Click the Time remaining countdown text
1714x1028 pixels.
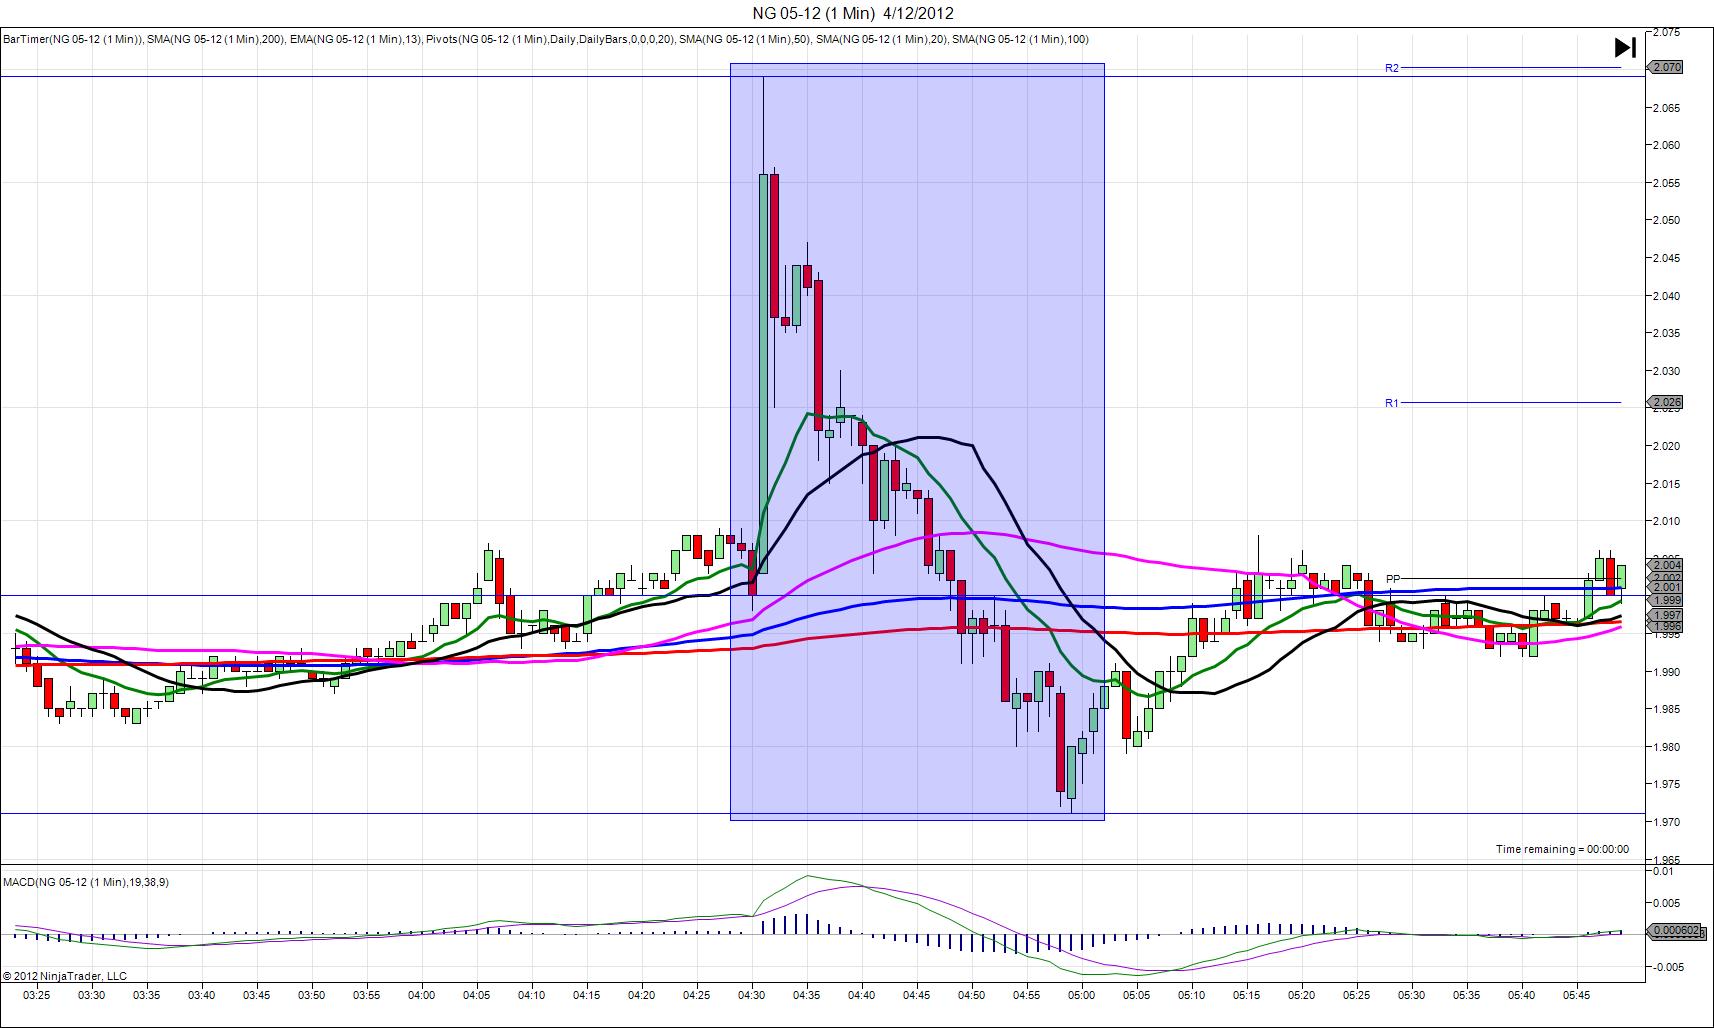point(1561,849)
